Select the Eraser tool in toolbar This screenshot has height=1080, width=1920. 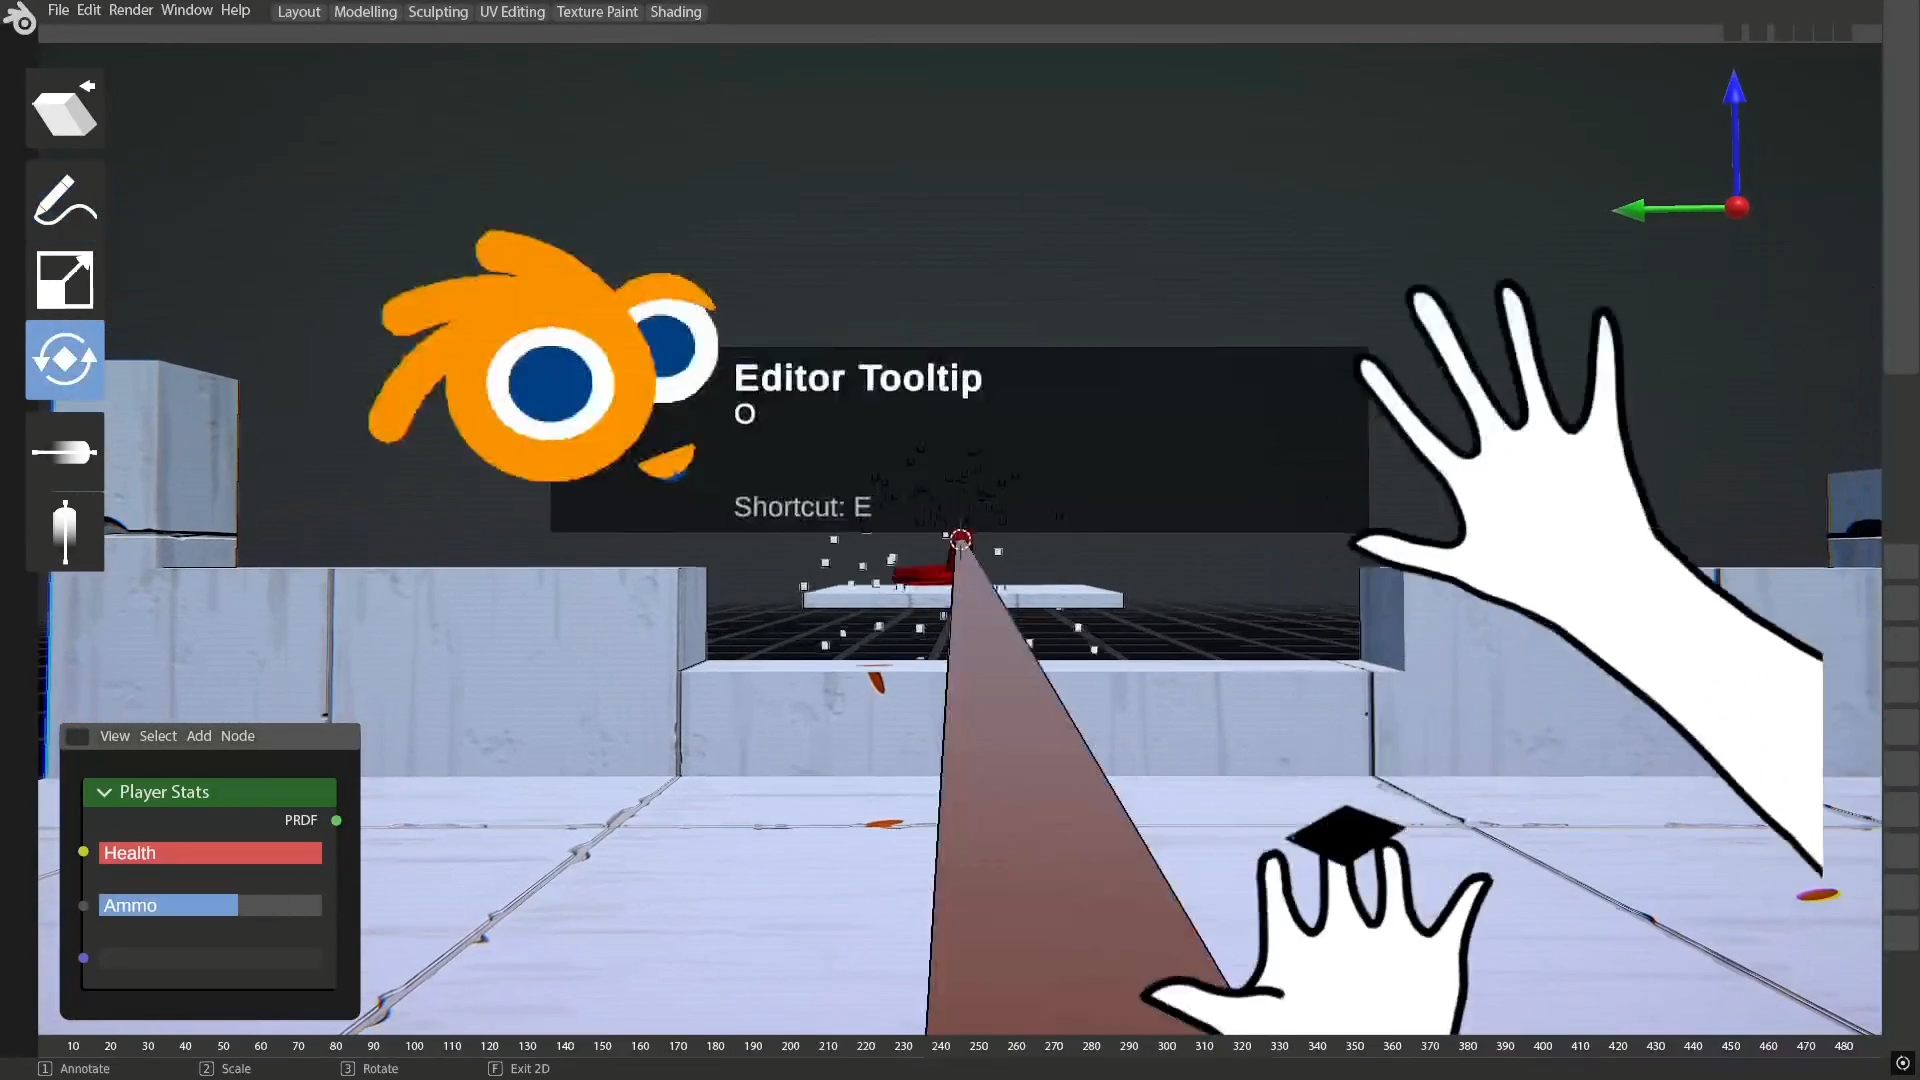65,110
